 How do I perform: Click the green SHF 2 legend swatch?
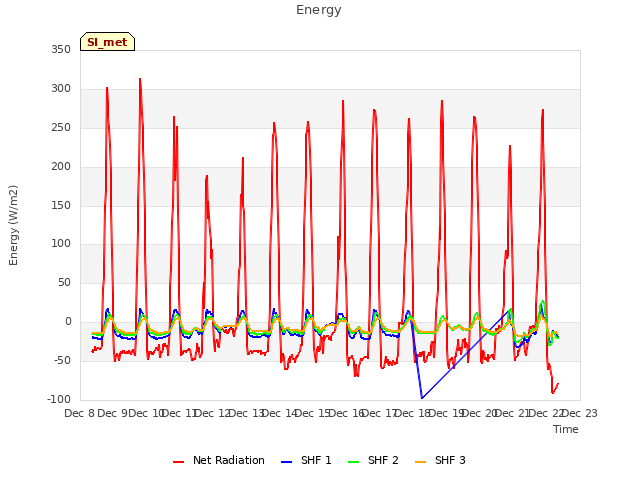tap(353, 462)
